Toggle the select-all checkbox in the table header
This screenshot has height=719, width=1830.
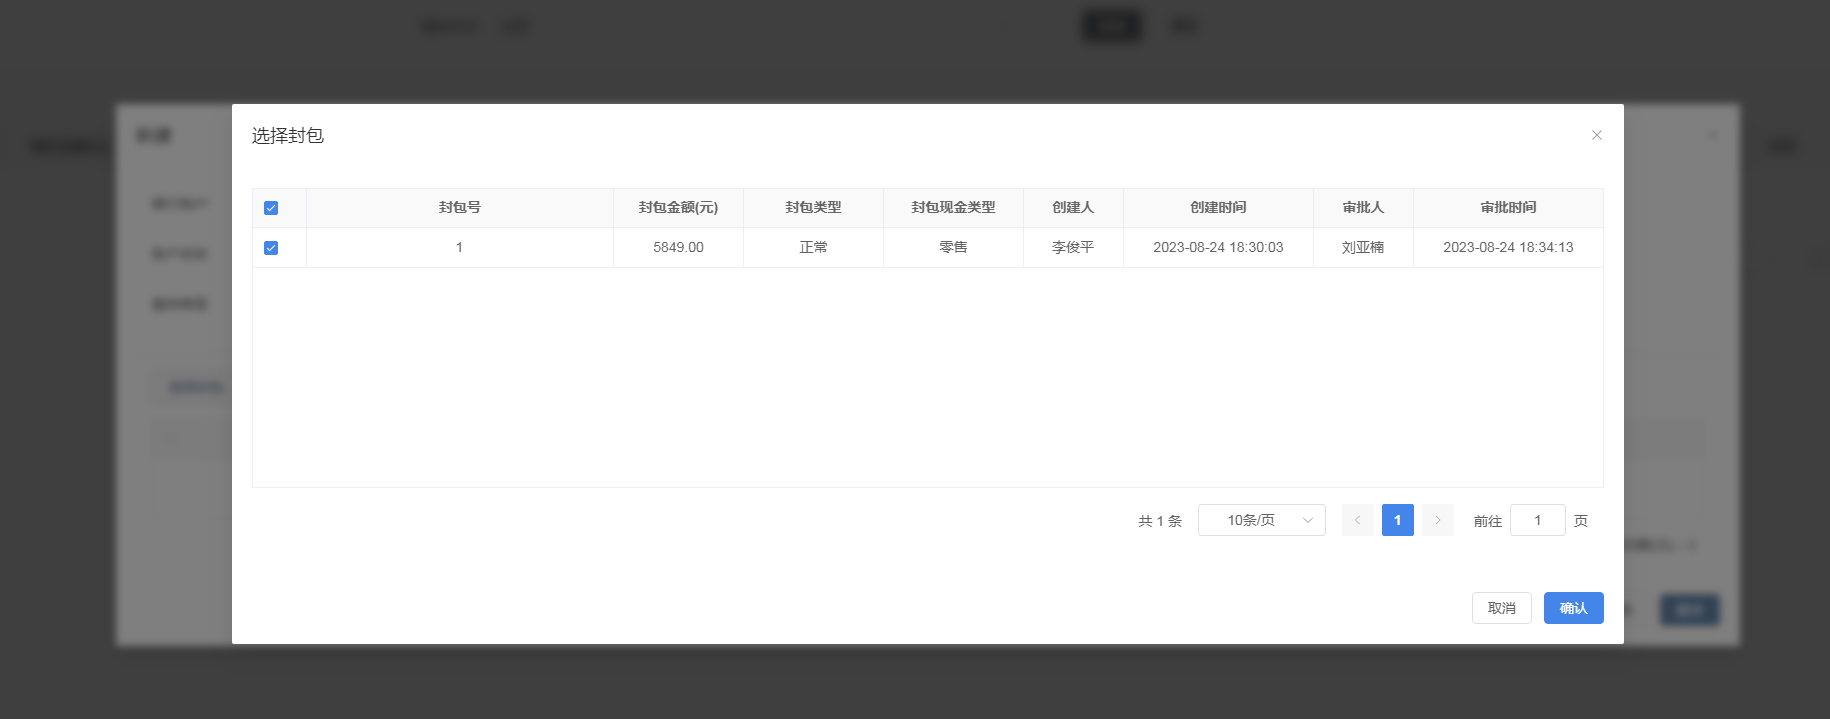(x=271, y=208)
